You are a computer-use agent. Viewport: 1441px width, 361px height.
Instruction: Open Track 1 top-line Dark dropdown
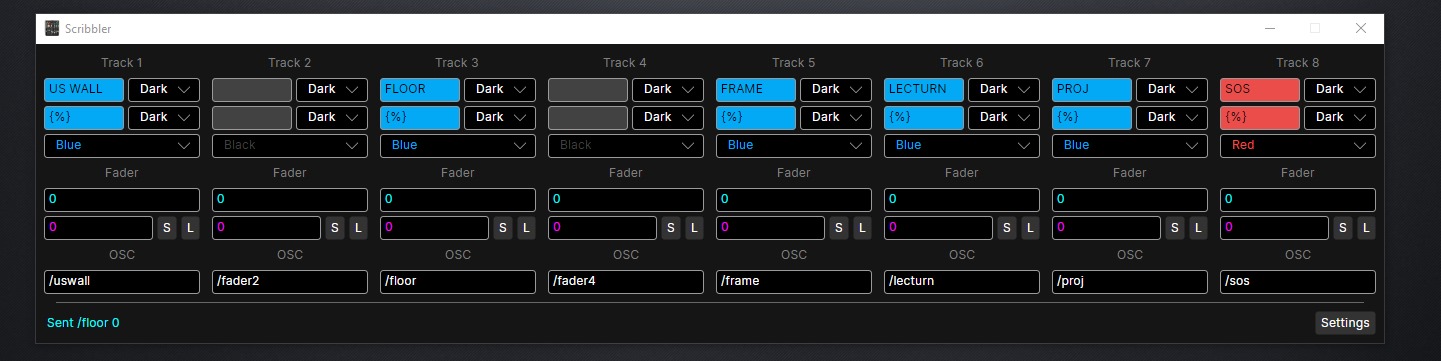(x=164, y=89)
